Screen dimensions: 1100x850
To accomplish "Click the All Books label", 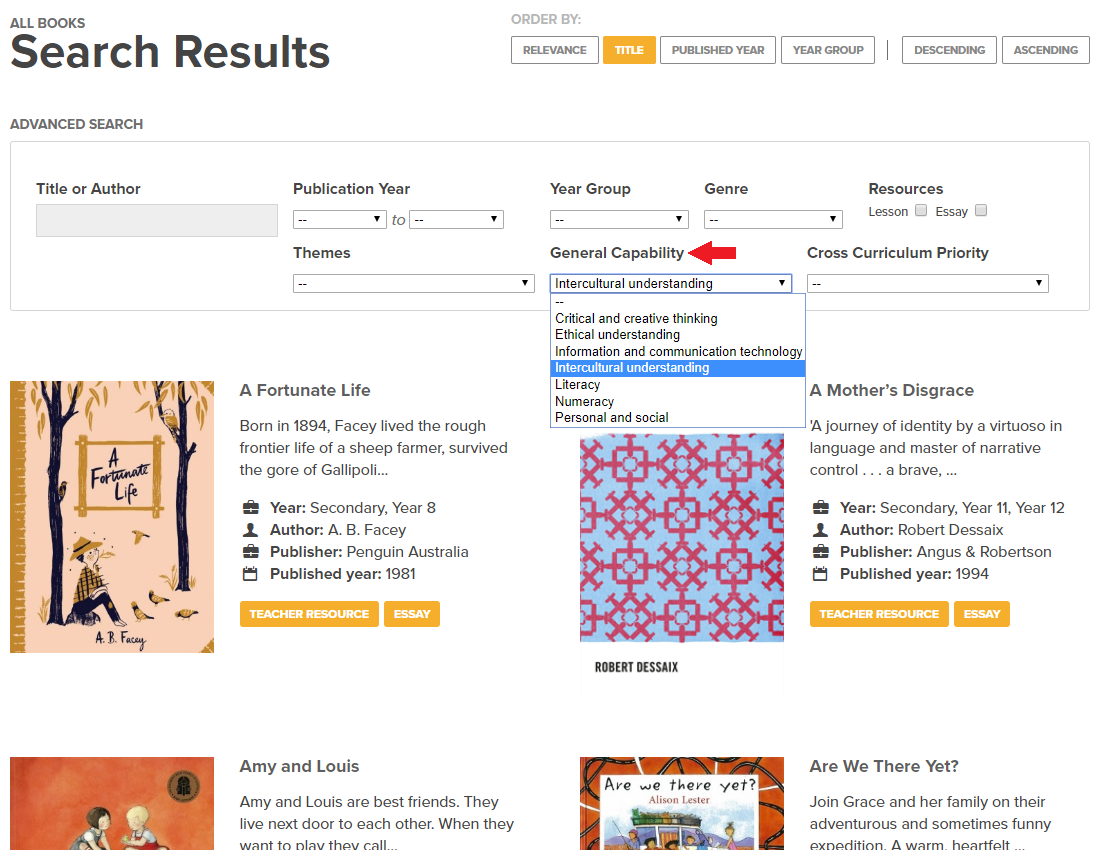I will tap(48, 23).
